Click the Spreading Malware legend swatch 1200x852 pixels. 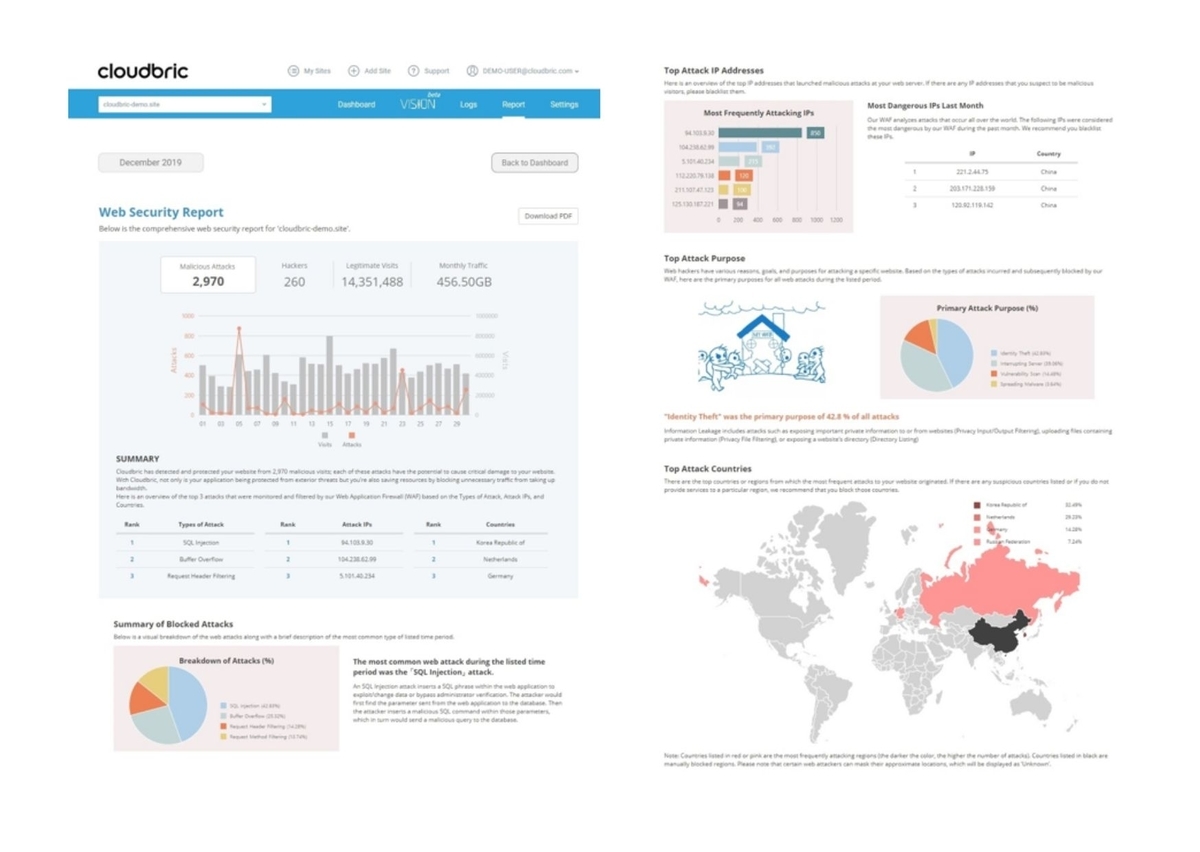click(x=993, y=383)
